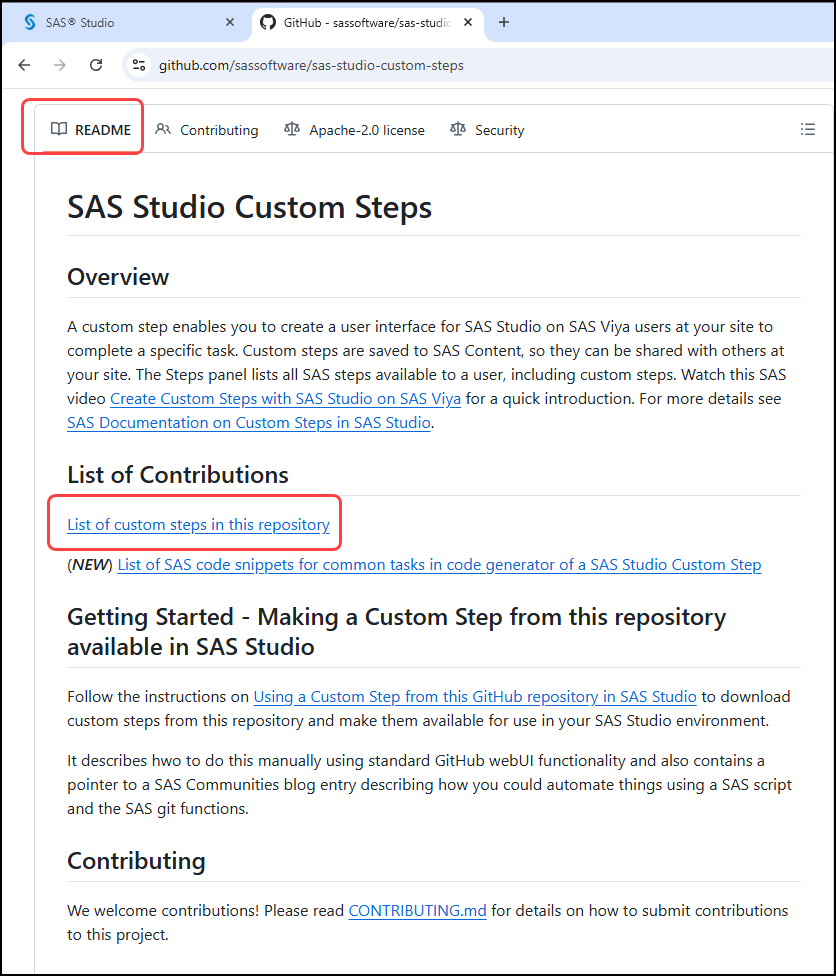The width and height of the screenshot is (836, 976).
Task: Open SAS Documentation on Custom Steps link
Action: click(249, 423)
